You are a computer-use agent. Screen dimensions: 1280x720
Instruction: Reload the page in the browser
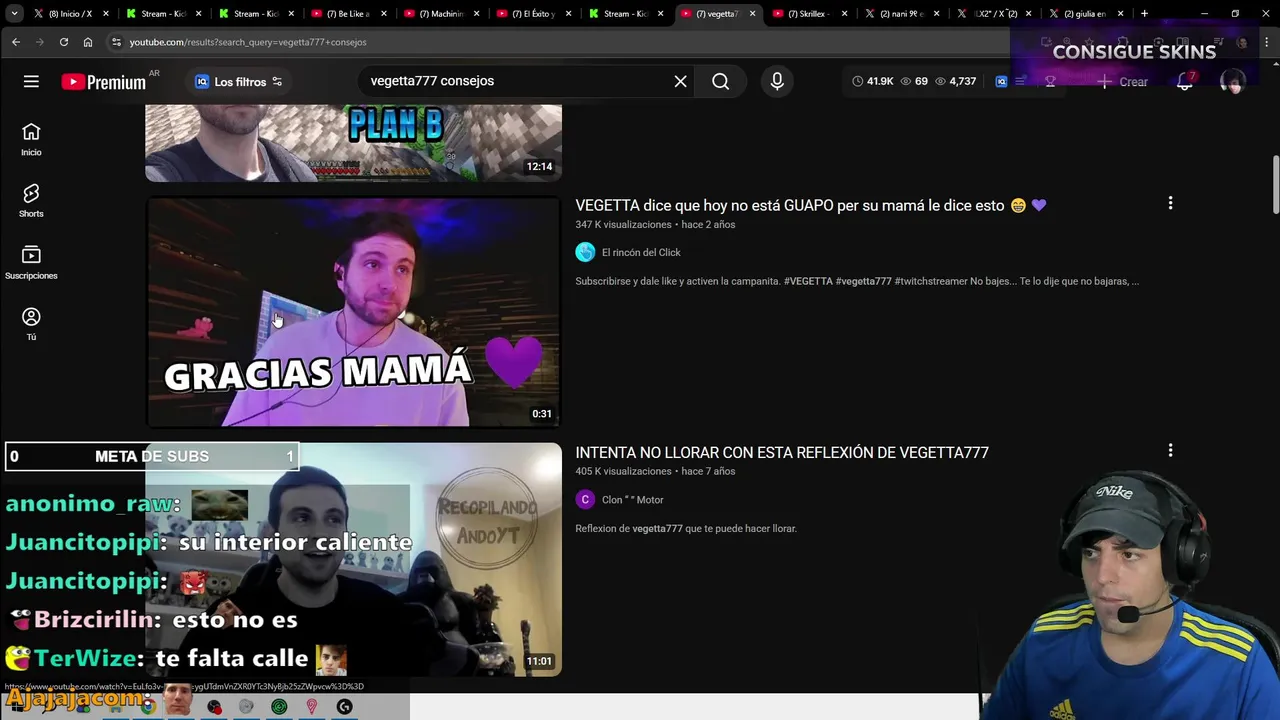pyautogui.click(x=64, y=42)
